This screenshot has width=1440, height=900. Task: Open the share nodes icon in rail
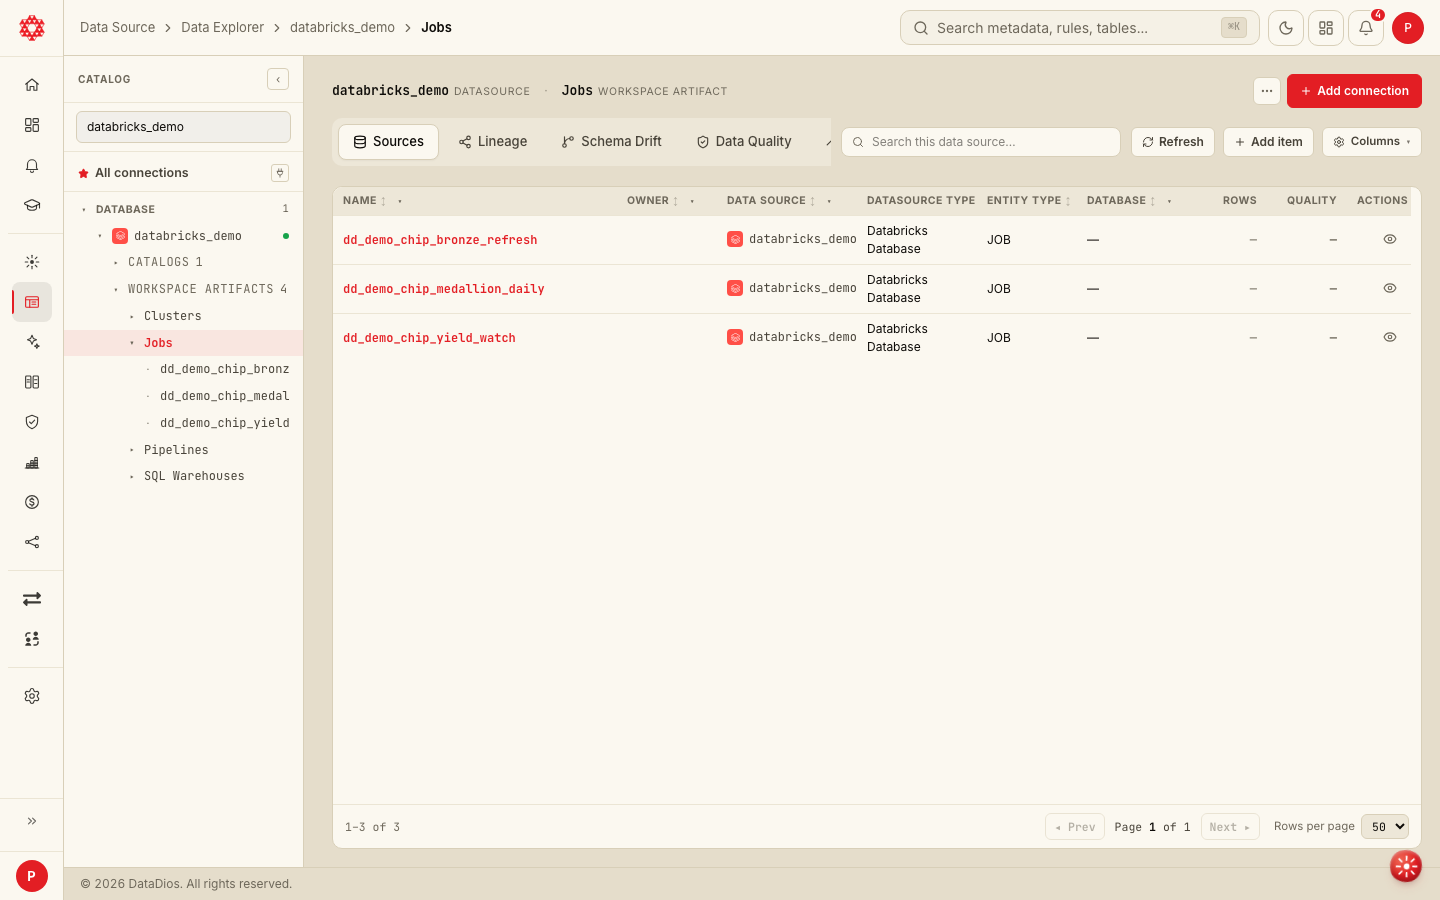point(32,542)
